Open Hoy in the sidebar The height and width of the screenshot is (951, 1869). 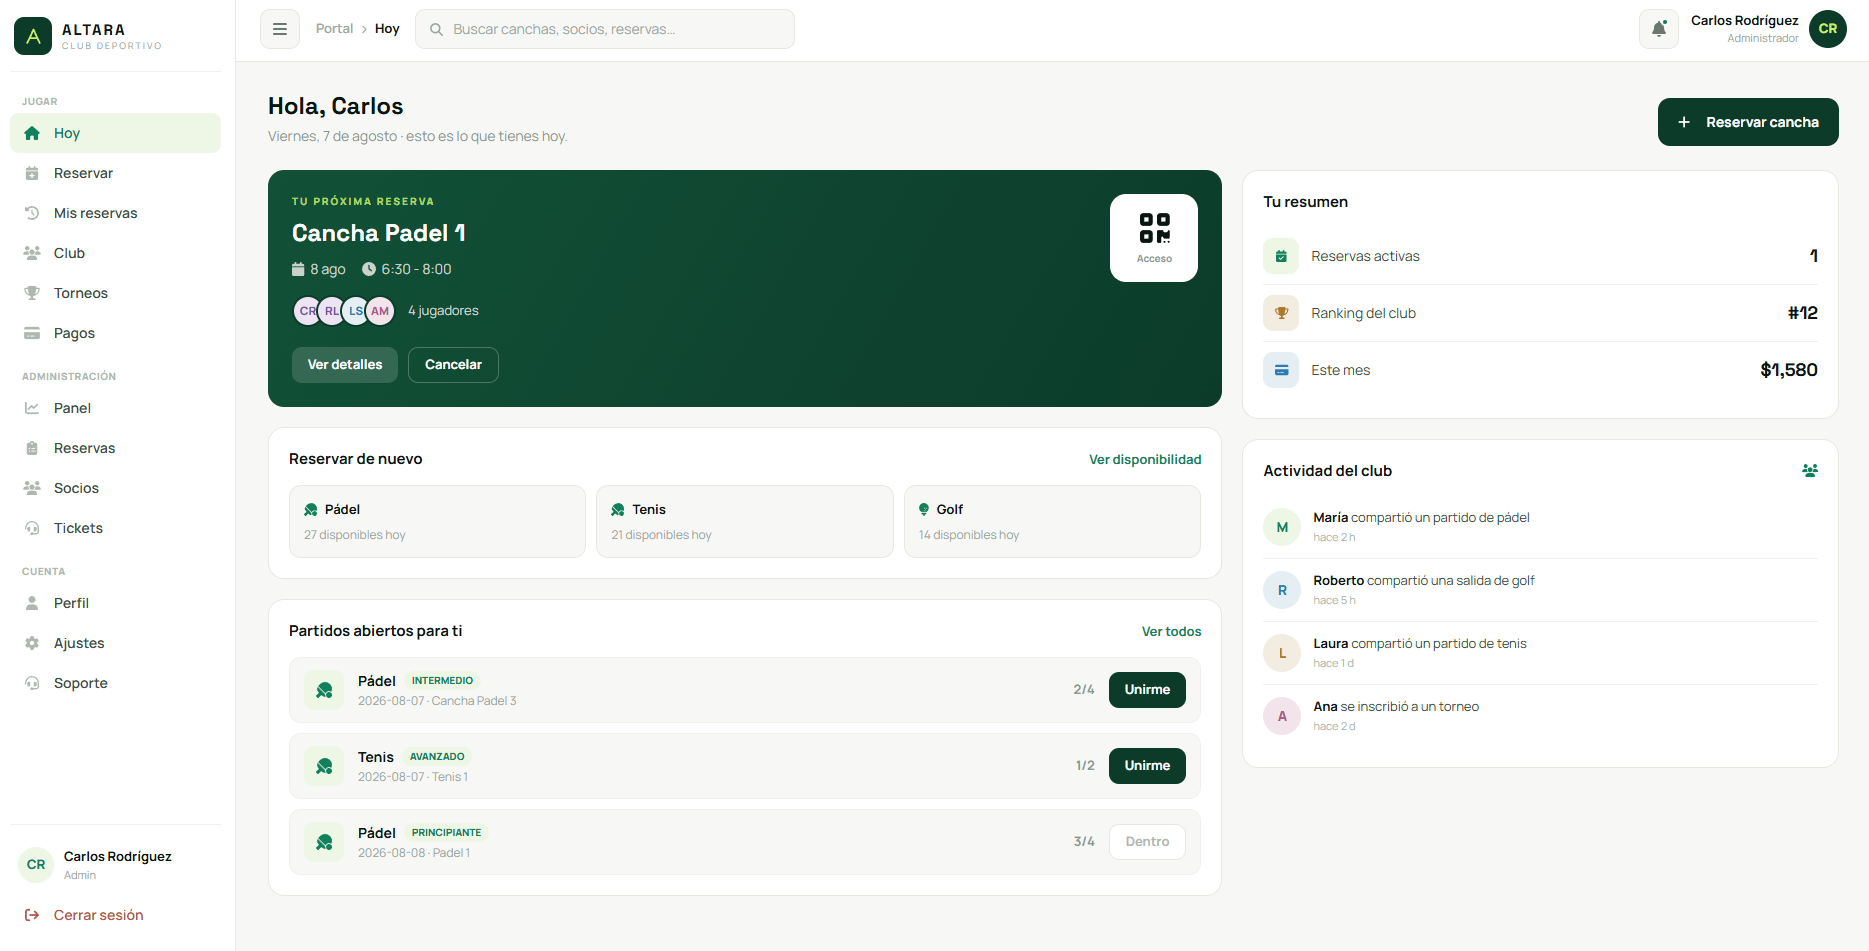tap(115, 133)
